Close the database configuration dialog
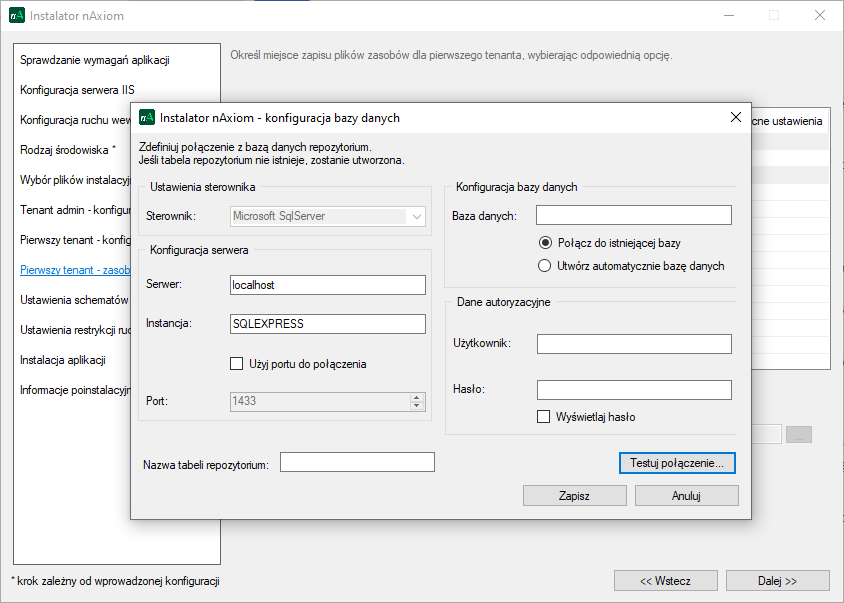Screen dimensions: 844x603 [x=736, y=117]
